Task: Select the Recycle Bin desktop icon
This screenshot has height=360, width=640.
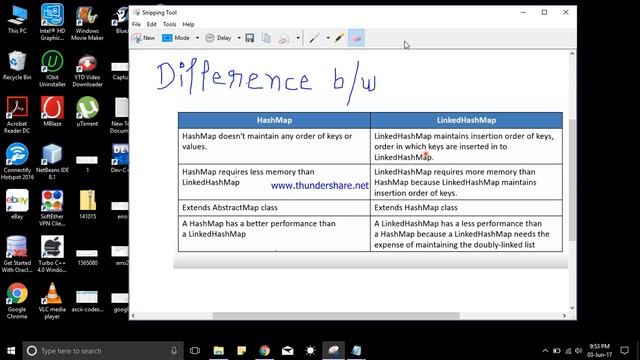Action: 17,66
